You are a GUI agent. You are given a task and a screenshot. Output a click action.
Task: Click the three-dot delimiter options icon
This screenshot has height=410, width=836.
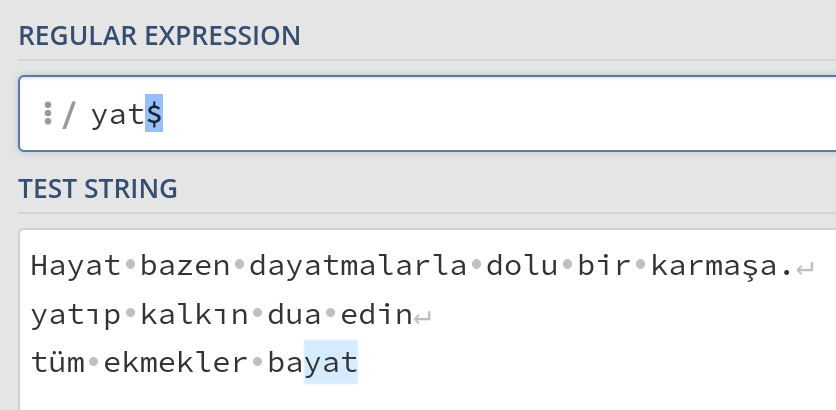[47, 115]
